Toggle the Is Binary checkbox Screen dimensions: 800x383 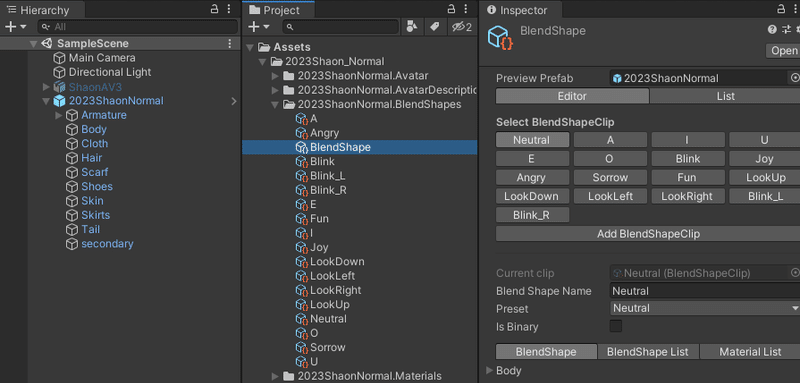tap(616, 326)
